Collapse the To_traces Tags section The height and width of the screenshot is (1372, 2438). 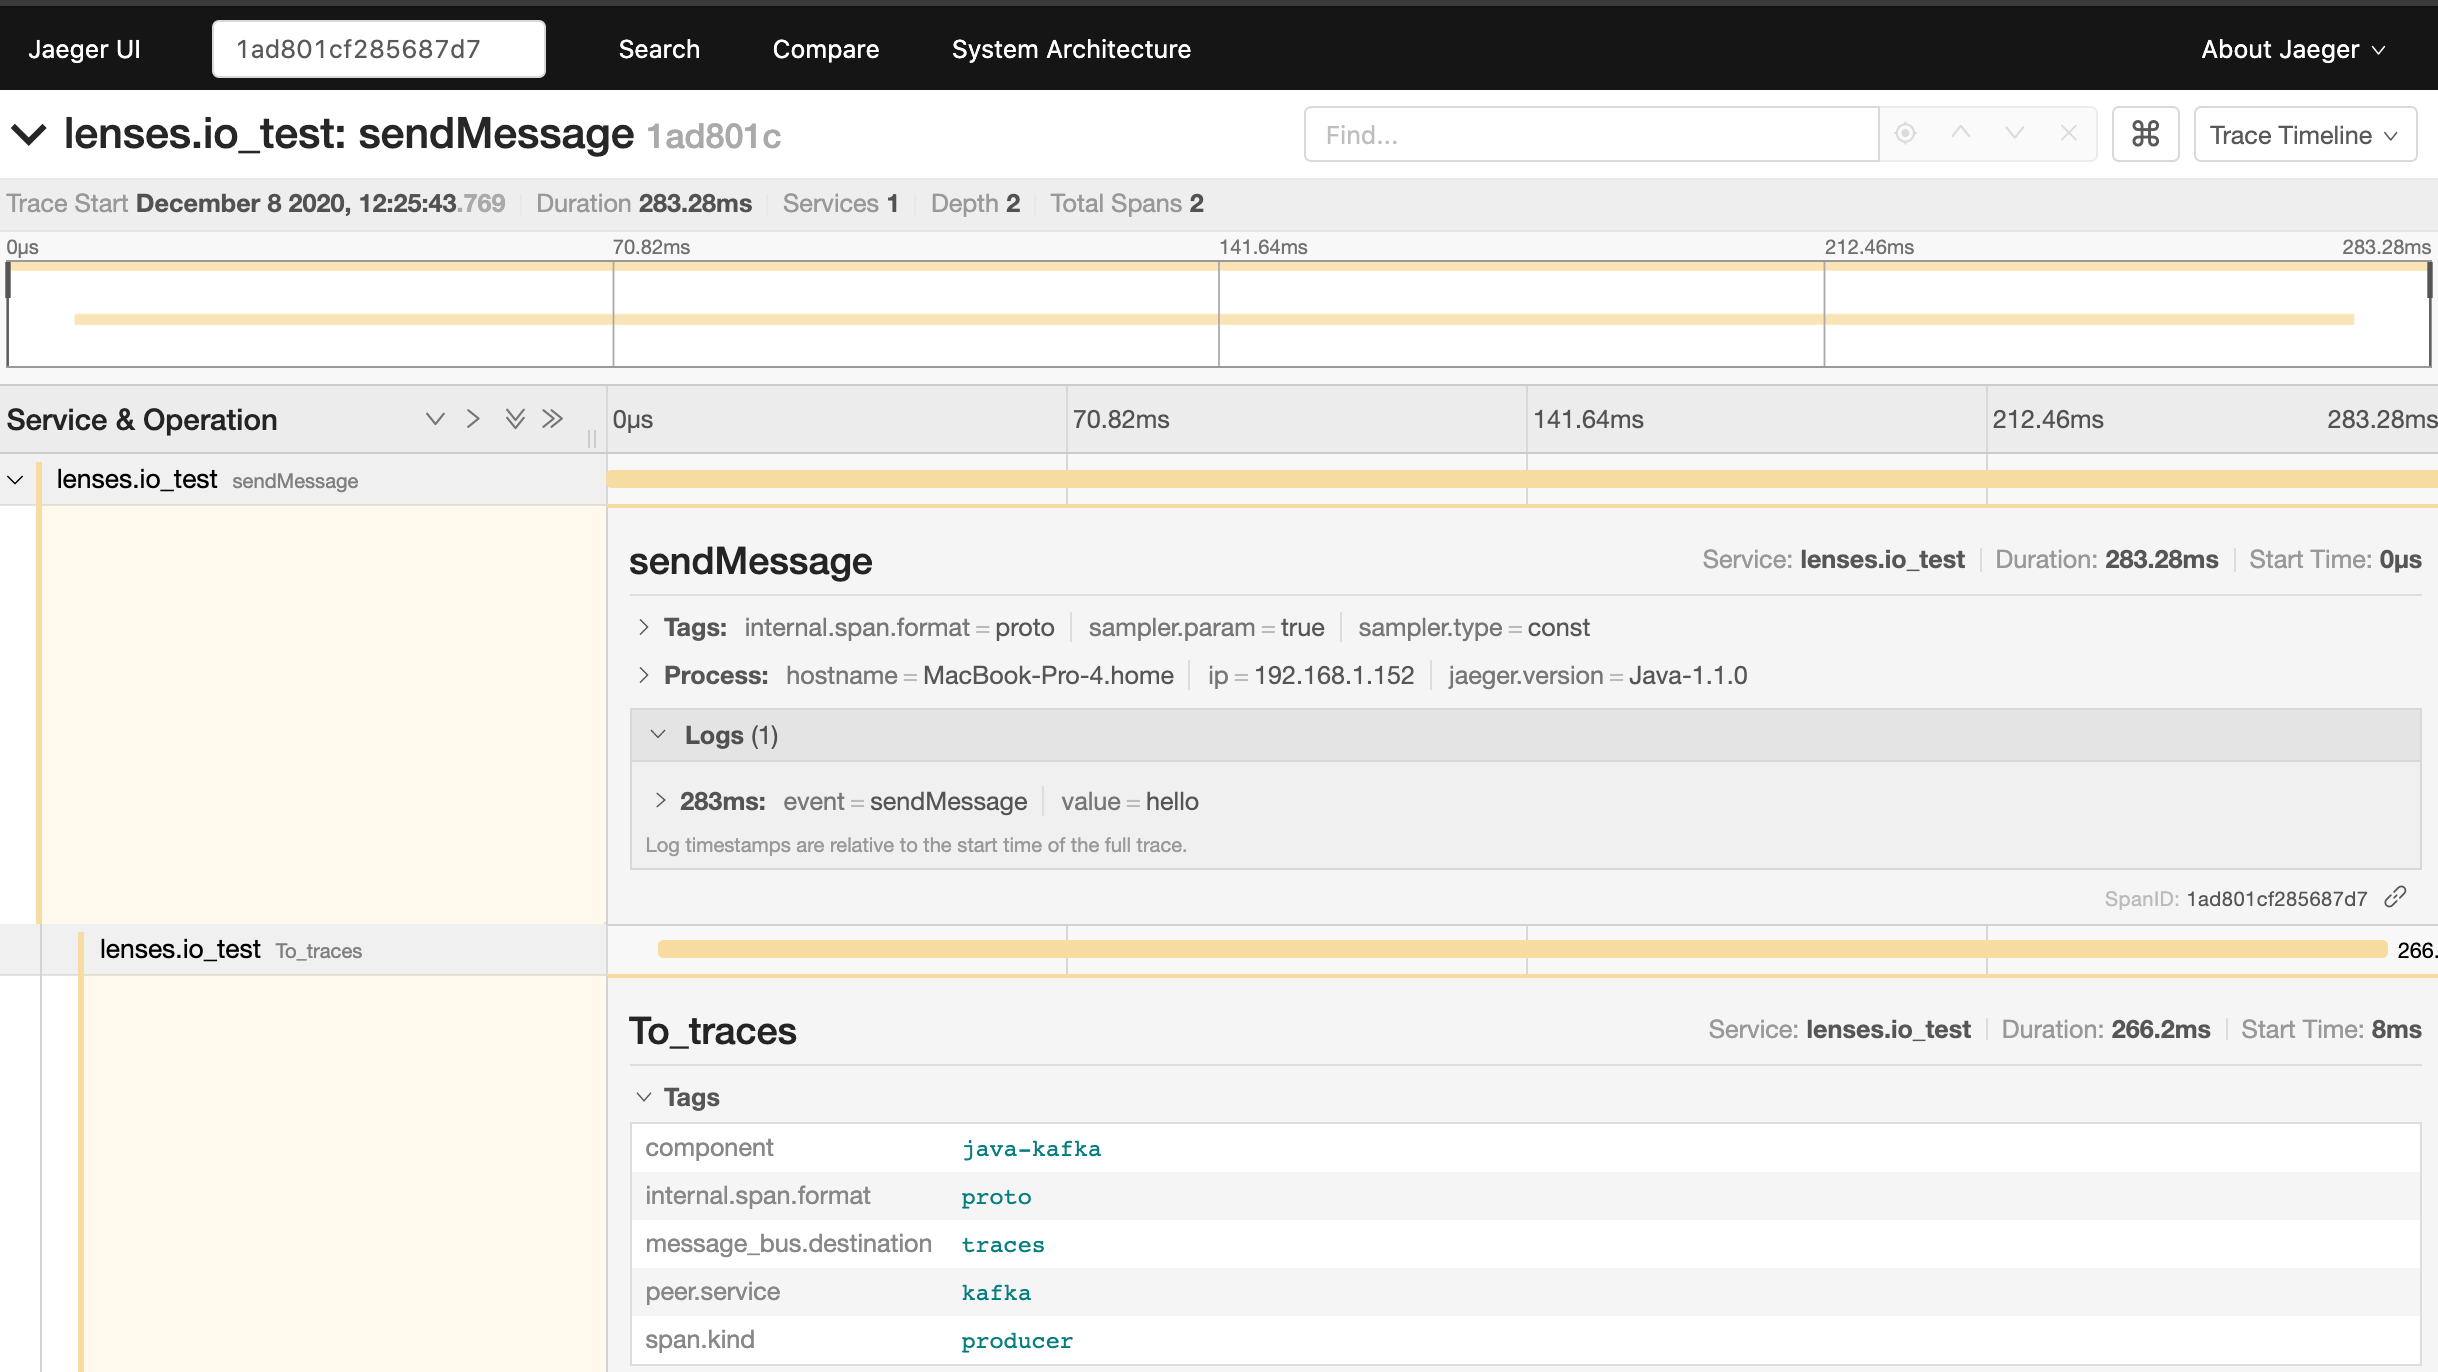tap(644, 1097)
